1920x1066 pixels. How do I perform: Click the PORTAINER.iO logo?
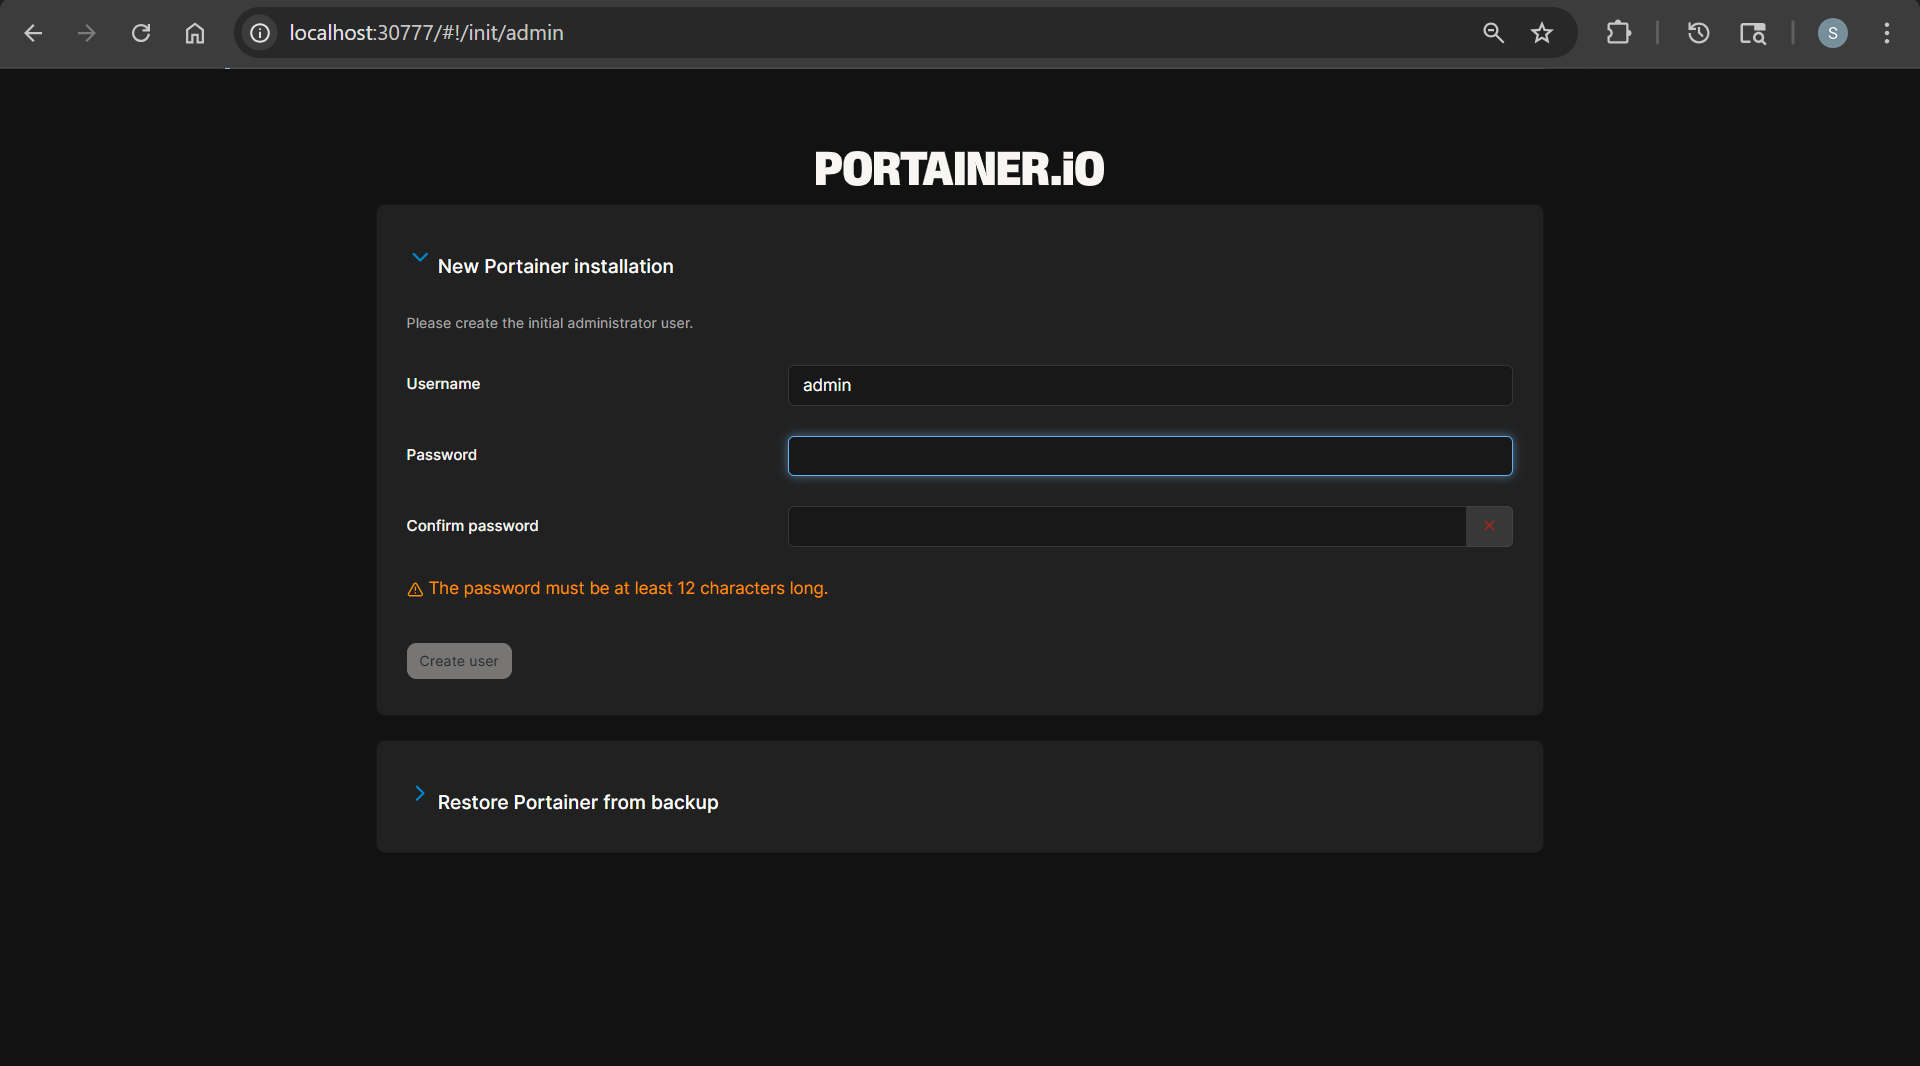tap(960, 168)
